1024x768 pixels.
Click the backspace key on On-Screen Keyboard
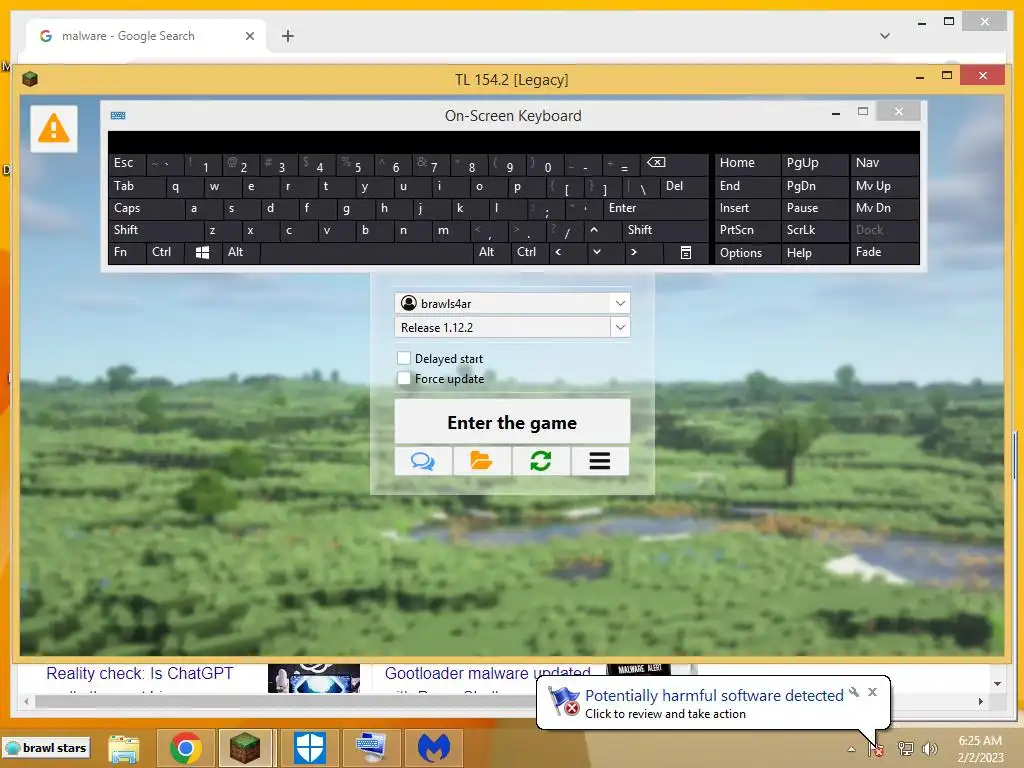coord(673,163)
